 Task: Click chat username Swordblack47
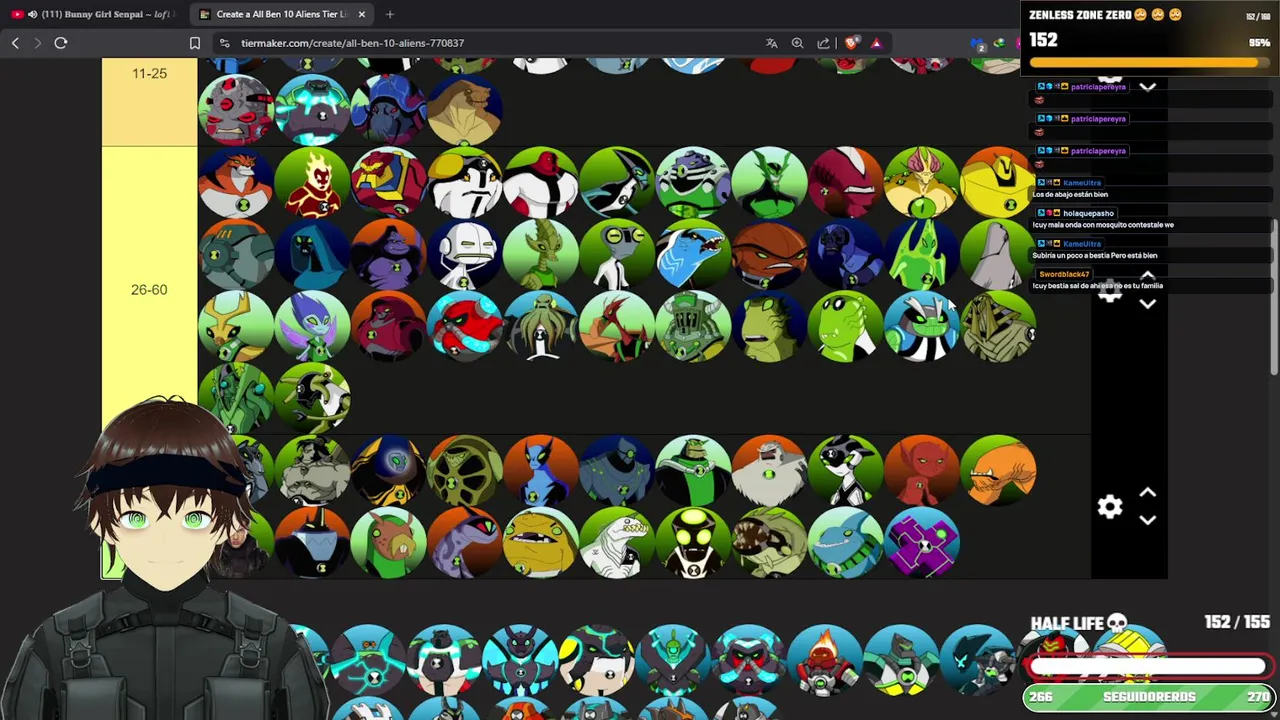point(1064,274)
